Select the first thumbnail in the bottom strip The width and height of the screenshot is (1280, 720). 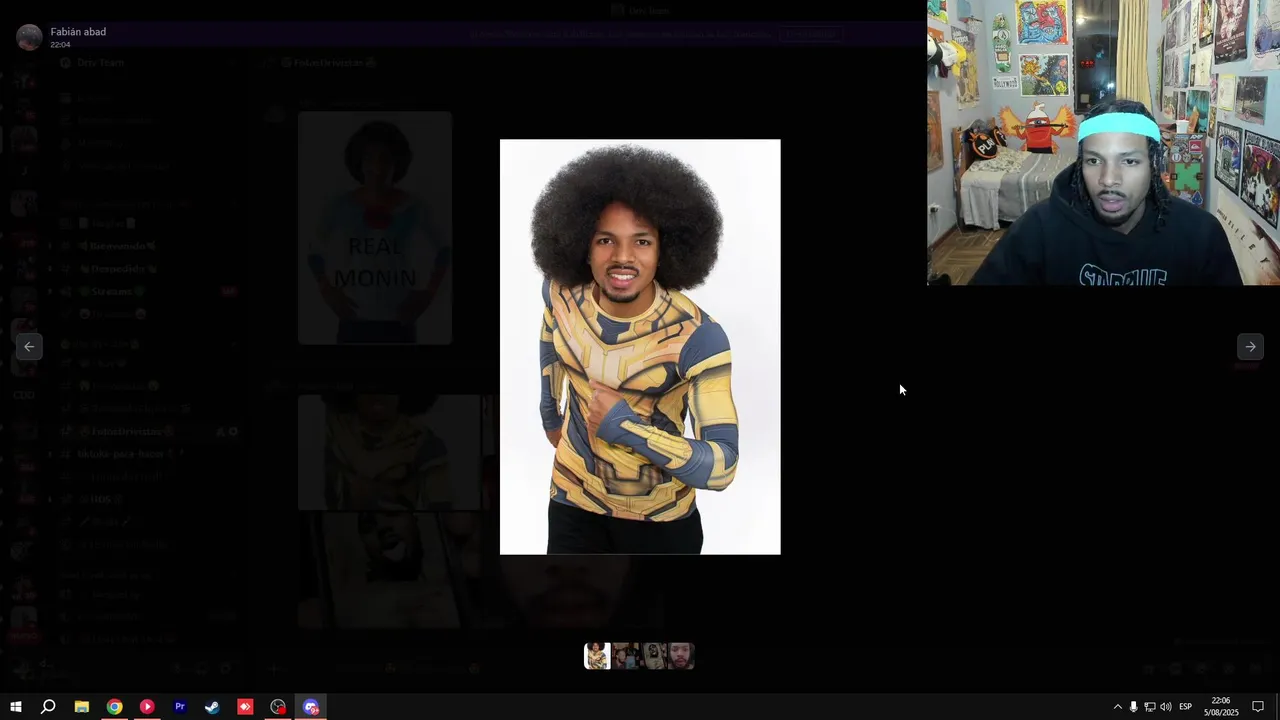597,656
